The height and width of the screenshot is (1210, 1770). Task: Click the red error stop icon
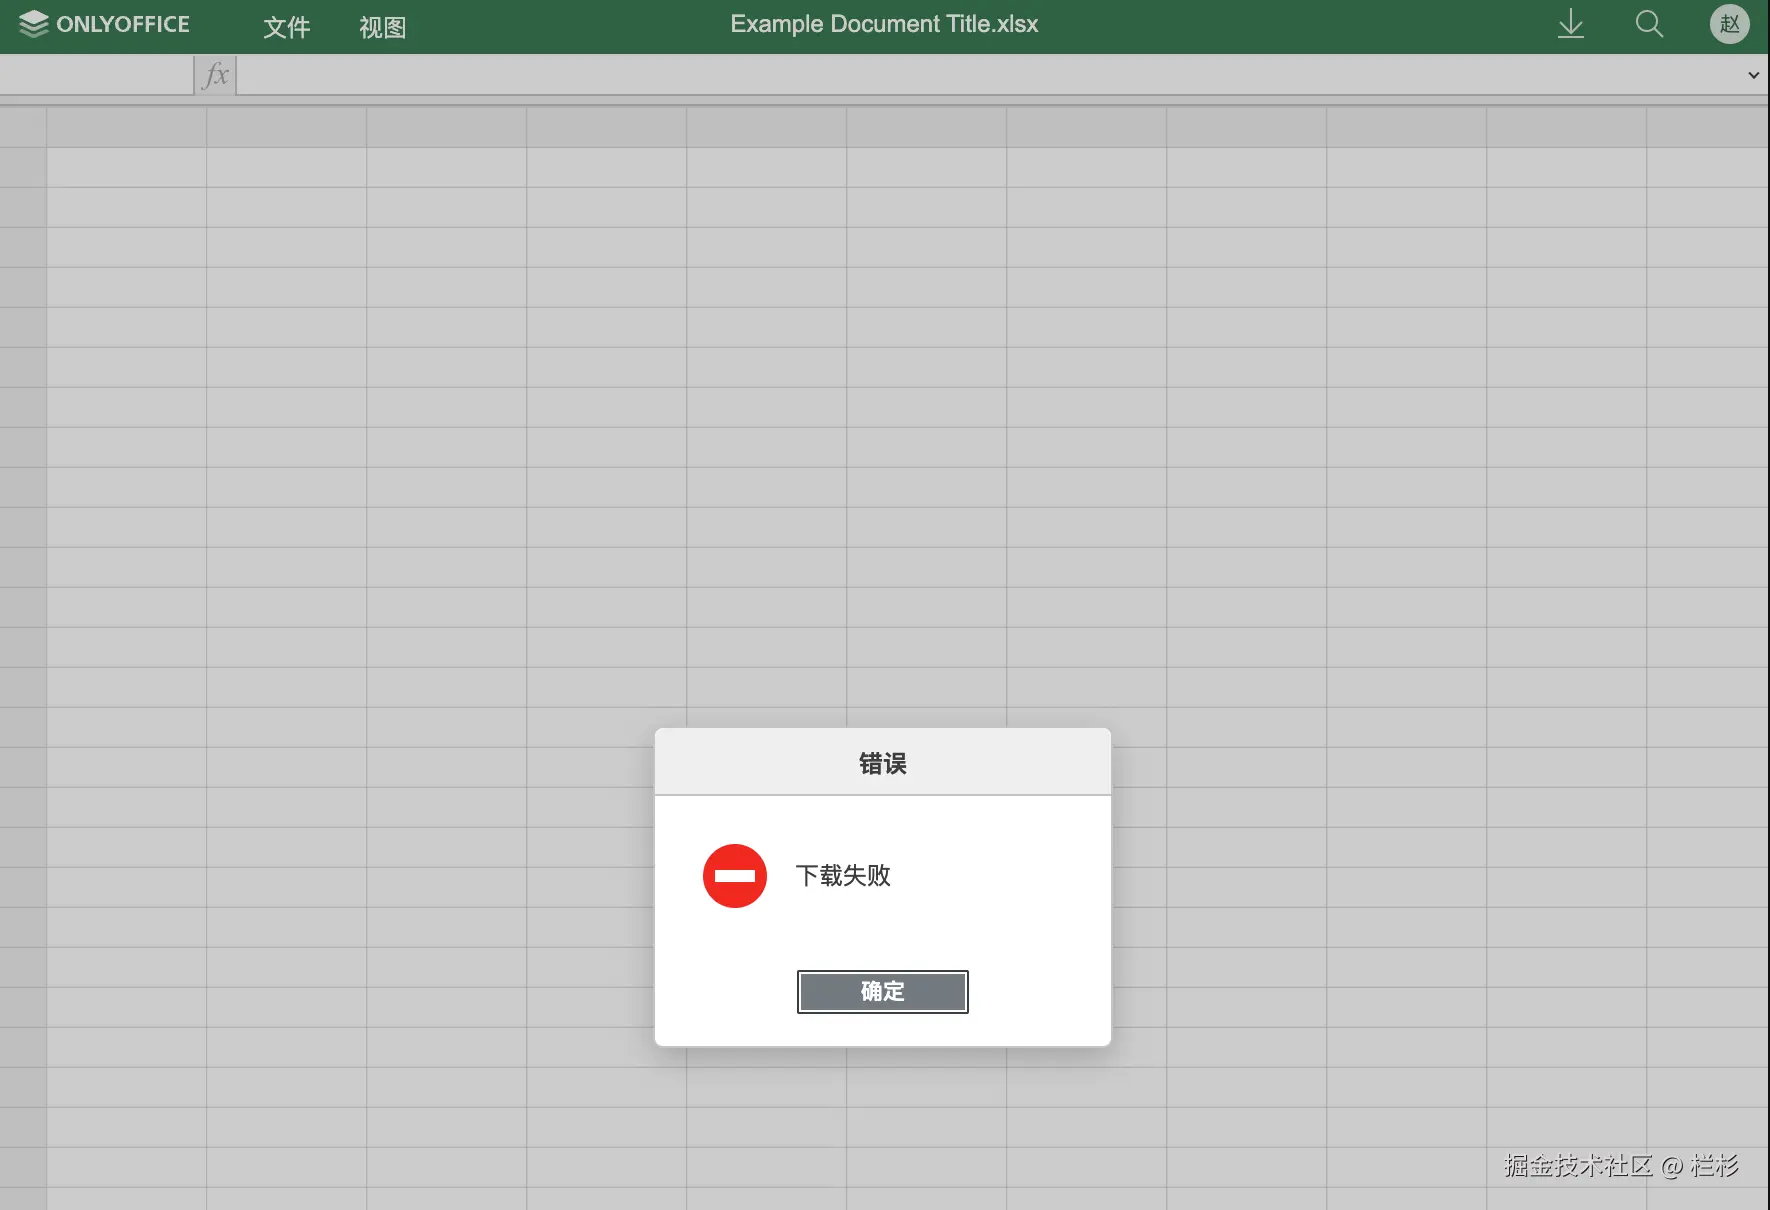[x=735, y=876]
